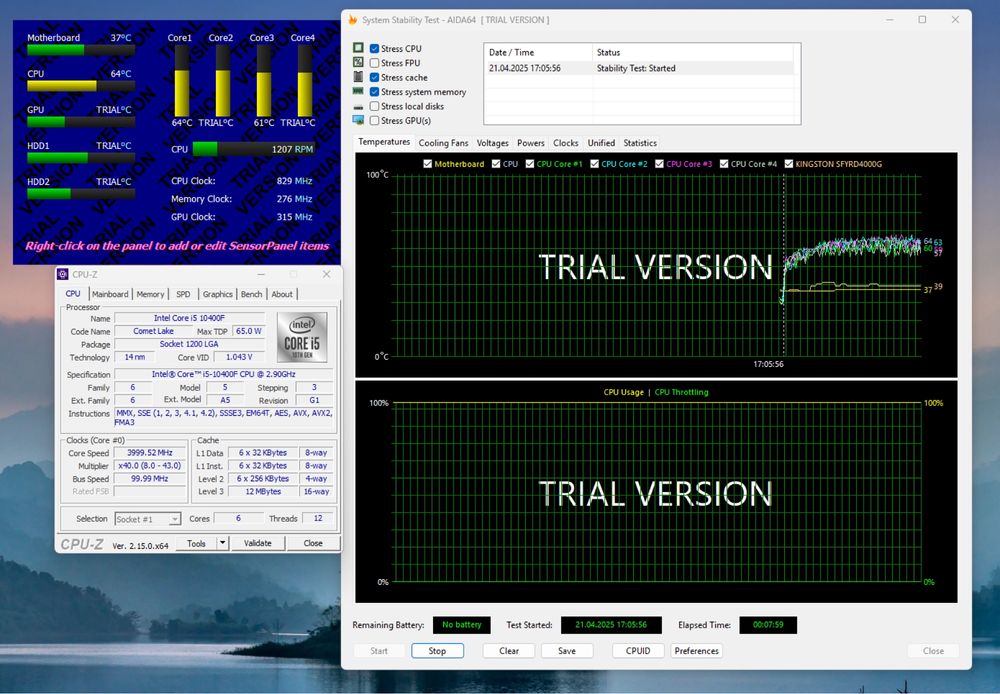
Task: Toggle CPU Core #4 graph checkbox
Action: click(724, 164)
